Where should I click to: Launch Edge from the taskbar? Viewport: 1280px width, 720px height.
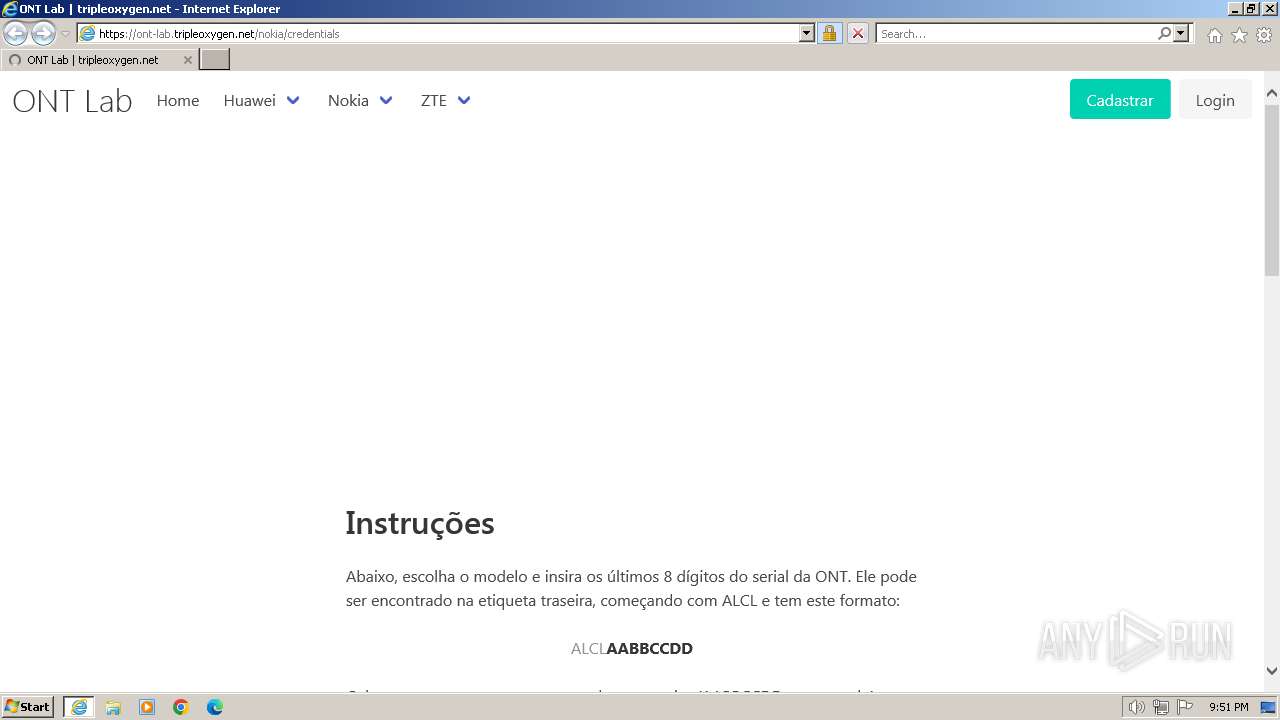pos(215,707)
